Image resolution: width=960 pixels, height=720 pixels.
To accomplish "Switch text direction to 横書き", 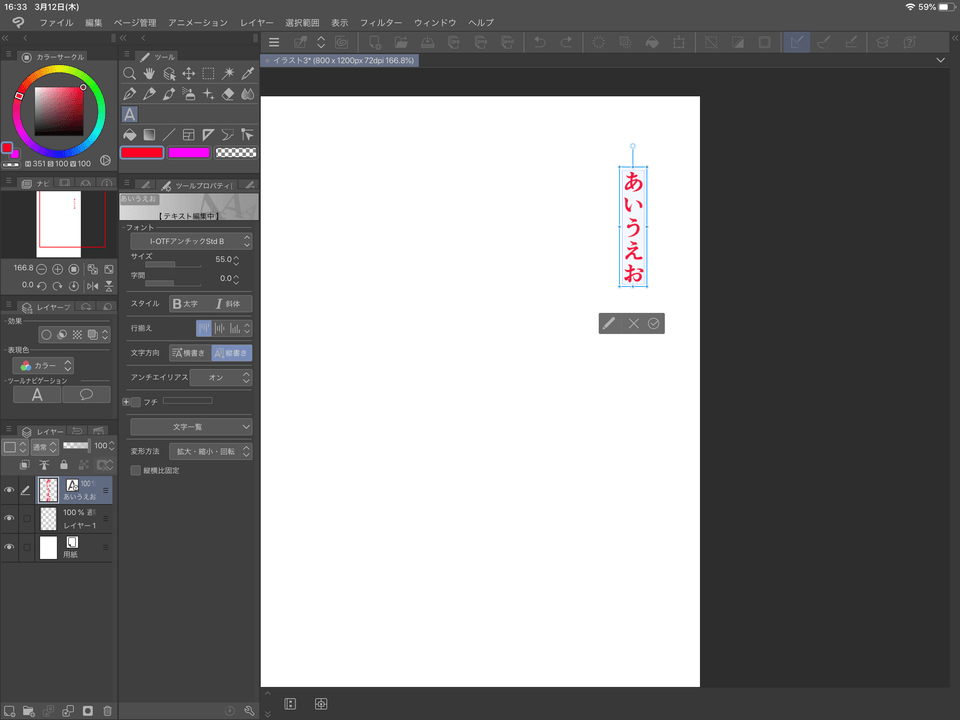I will coord(189,353).
